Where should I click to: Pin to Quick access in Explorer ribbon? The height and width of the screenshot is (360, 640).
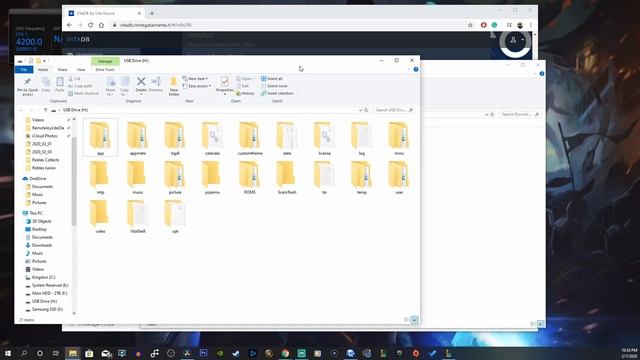click(x=27, y=87)
